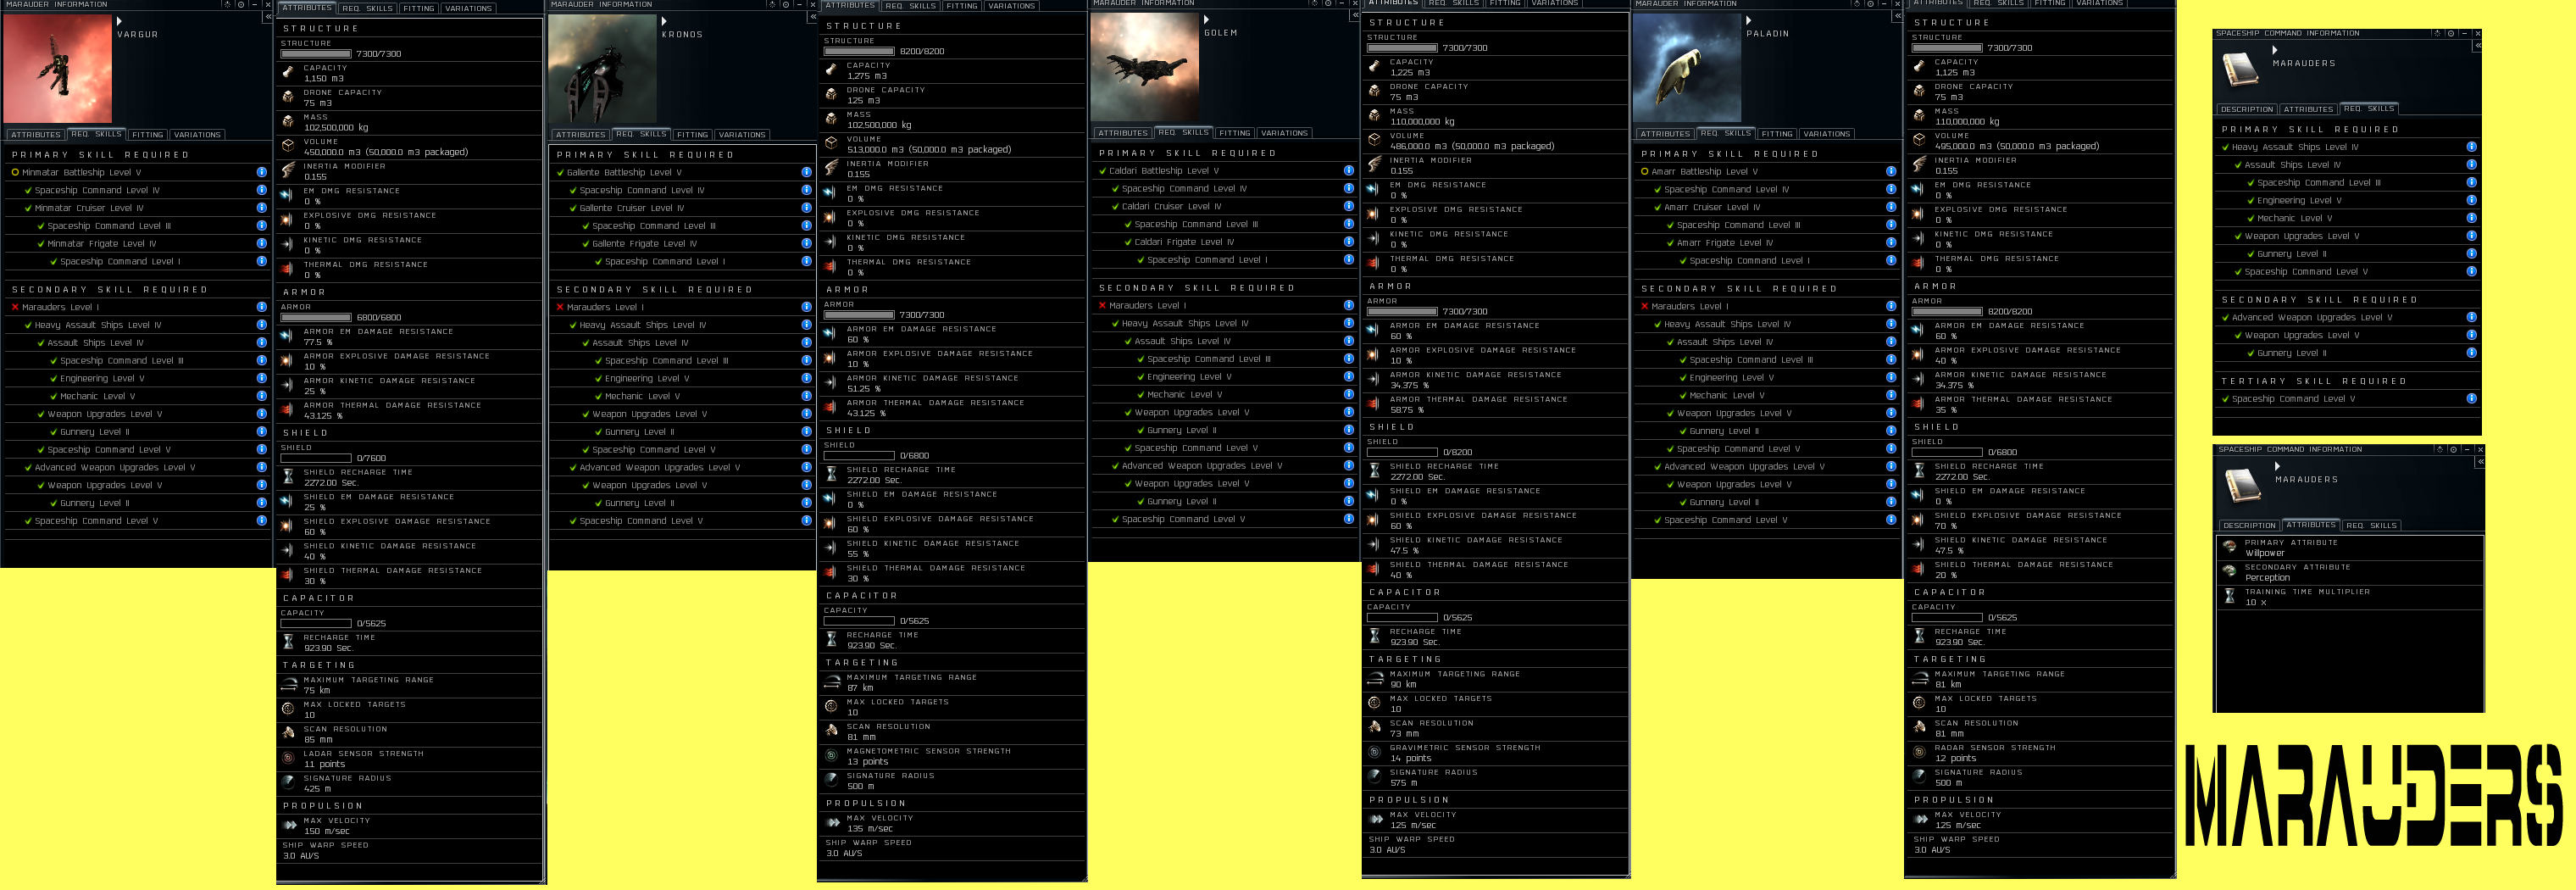Select the Mechanic Level V row under Primary Skill

[x=2346, y=218]
